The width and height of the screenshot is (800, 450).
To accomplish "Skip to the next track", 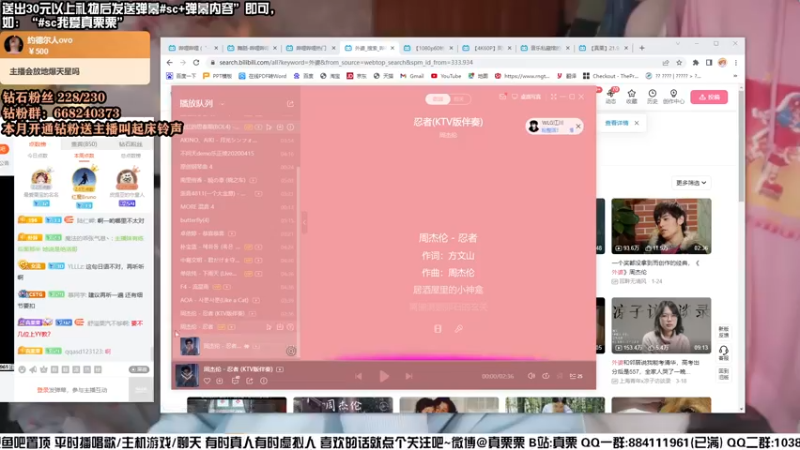I will (409, 376).
